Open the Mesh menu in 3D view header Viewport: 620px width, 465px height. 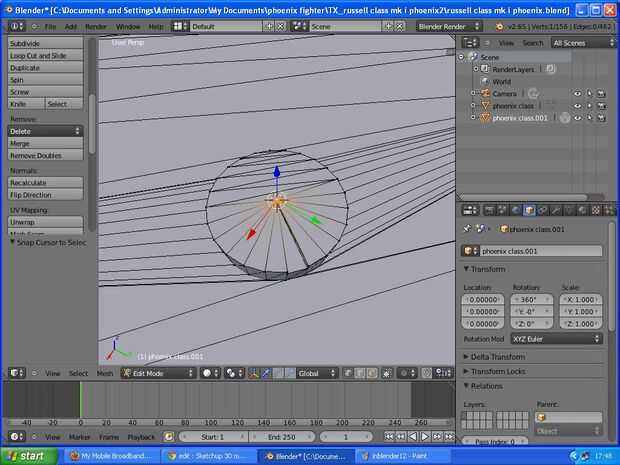click(x=105, y=373)
